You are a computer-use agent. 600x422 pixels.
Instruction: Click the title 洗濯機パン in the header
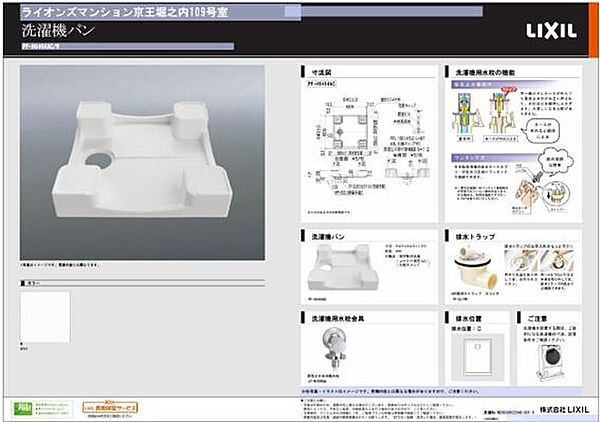click(x=58, y=30)
